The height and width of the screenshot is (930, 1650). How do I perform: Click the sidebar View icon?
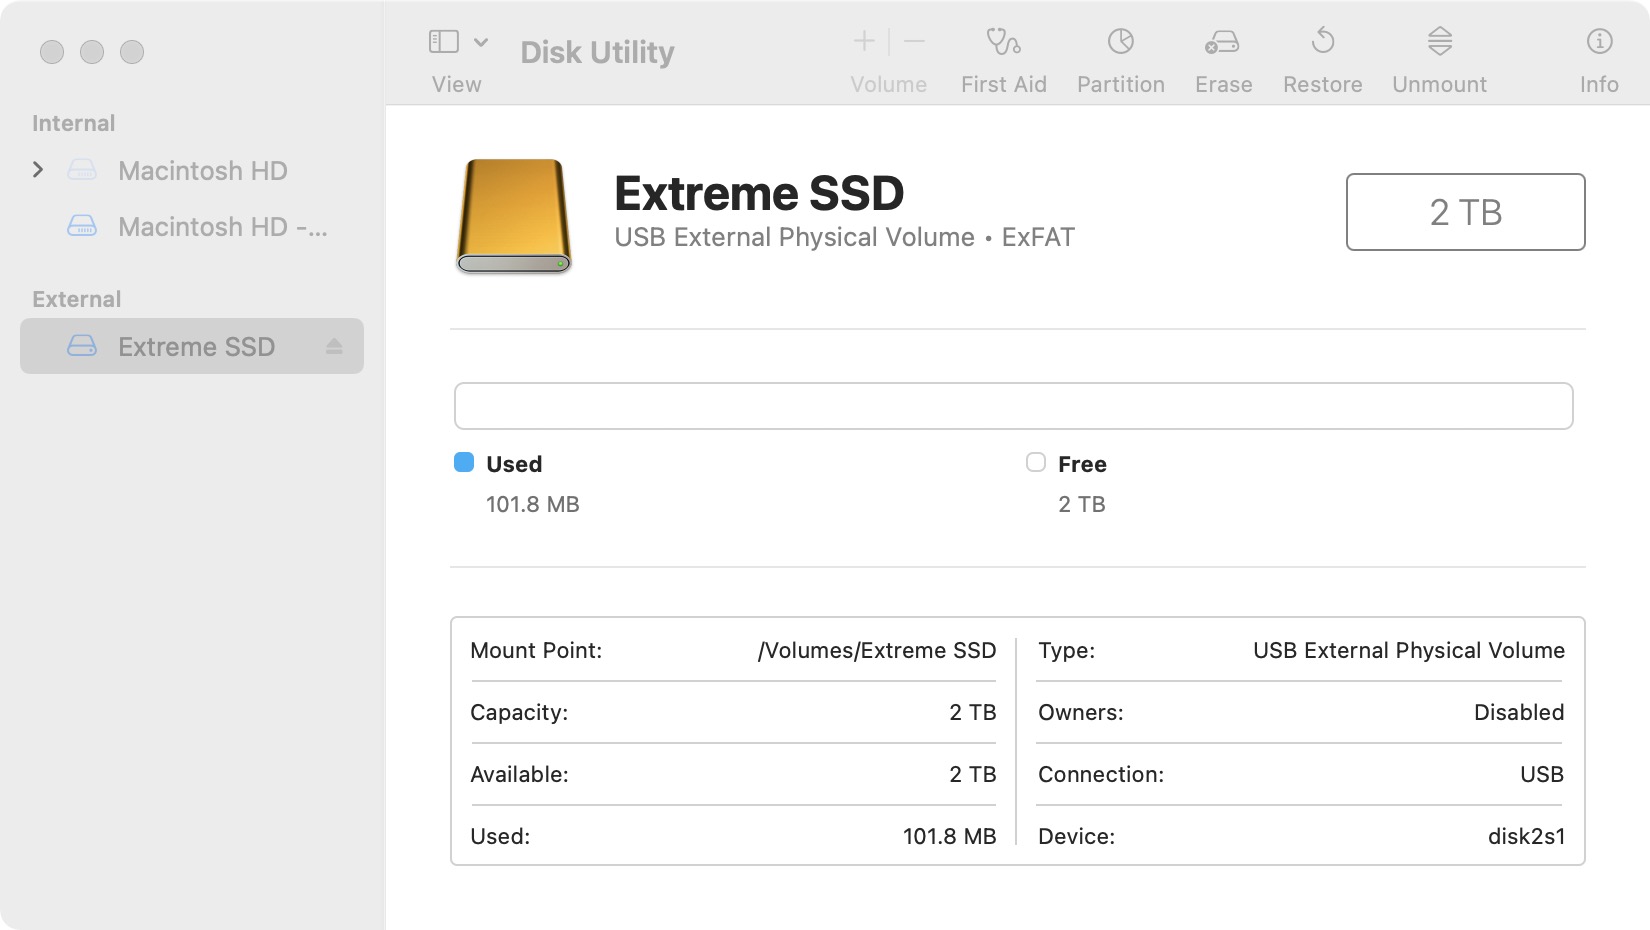pos(443,40)
